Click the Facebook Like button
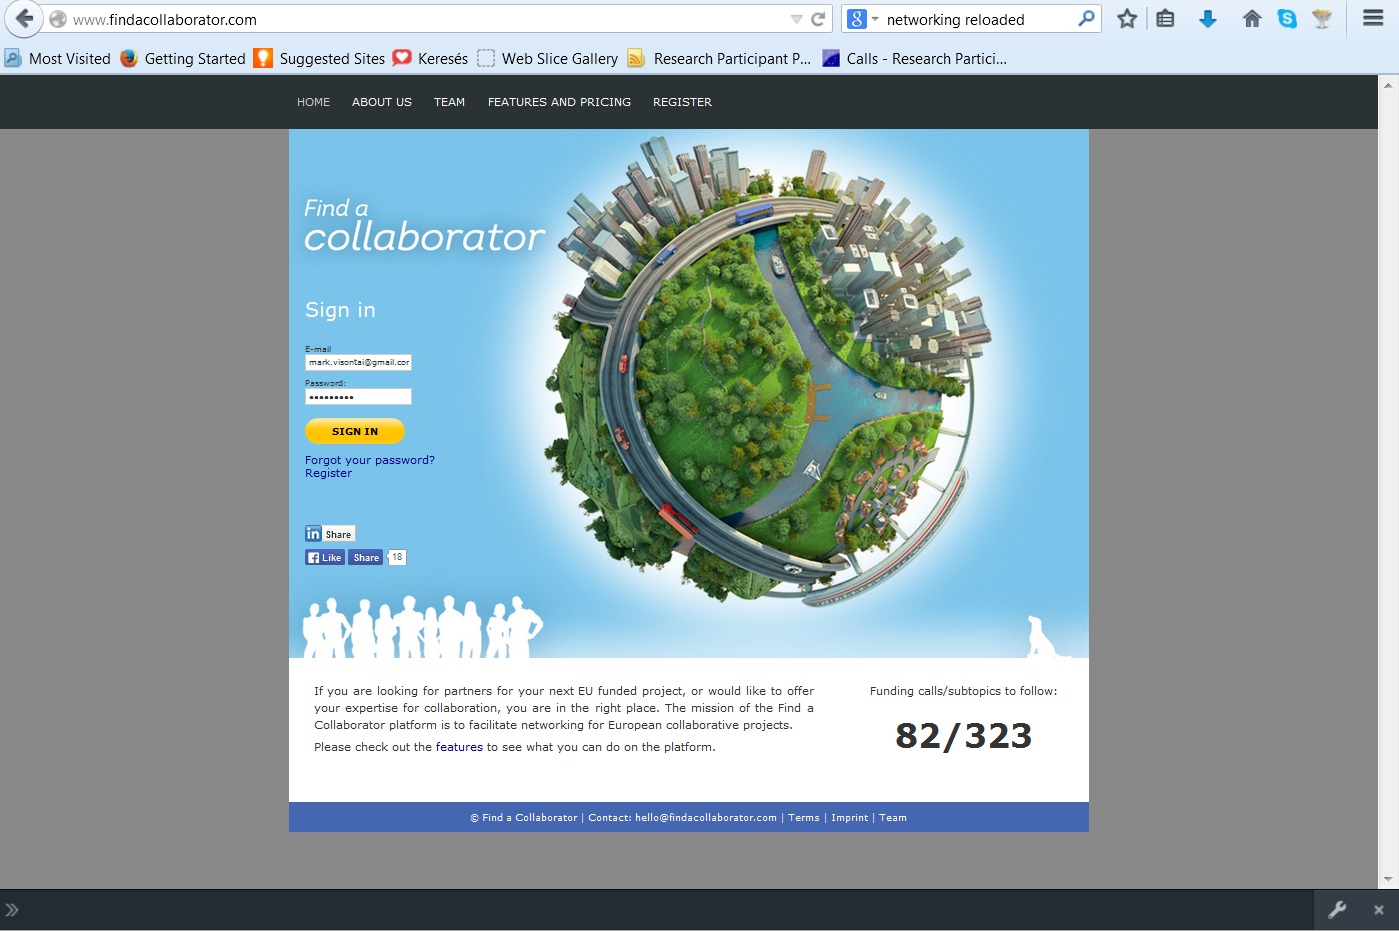The height and width of the screenshot is (931, 1399). 325,558
